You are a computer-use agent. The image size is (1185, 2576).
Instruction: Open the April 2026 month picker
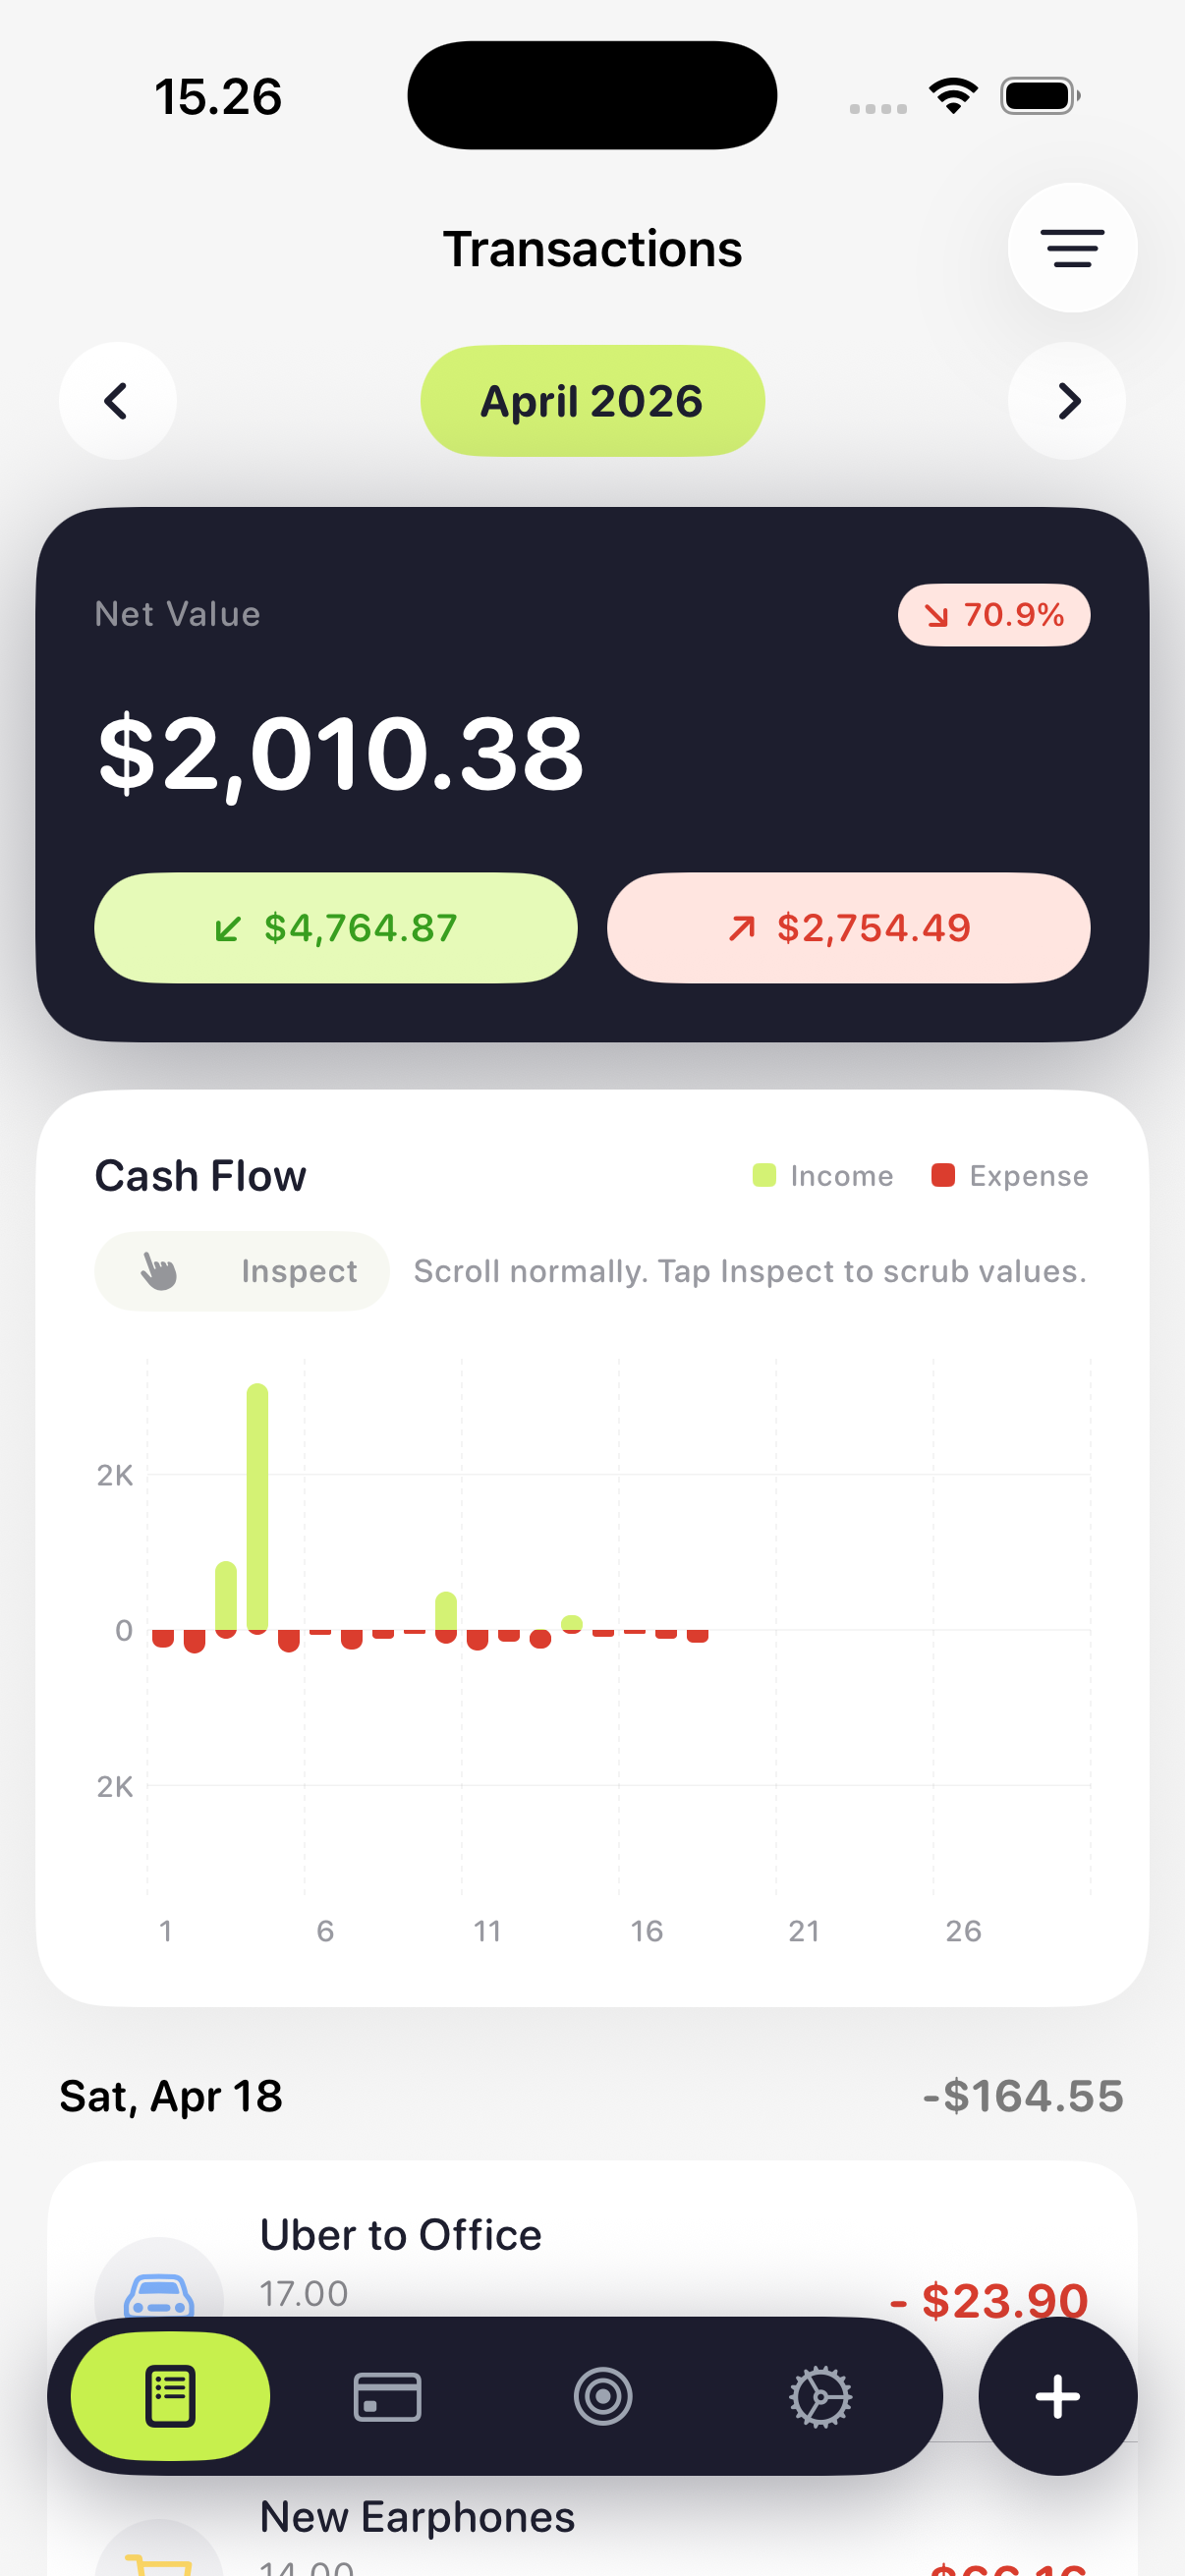[x=592, y=401]
